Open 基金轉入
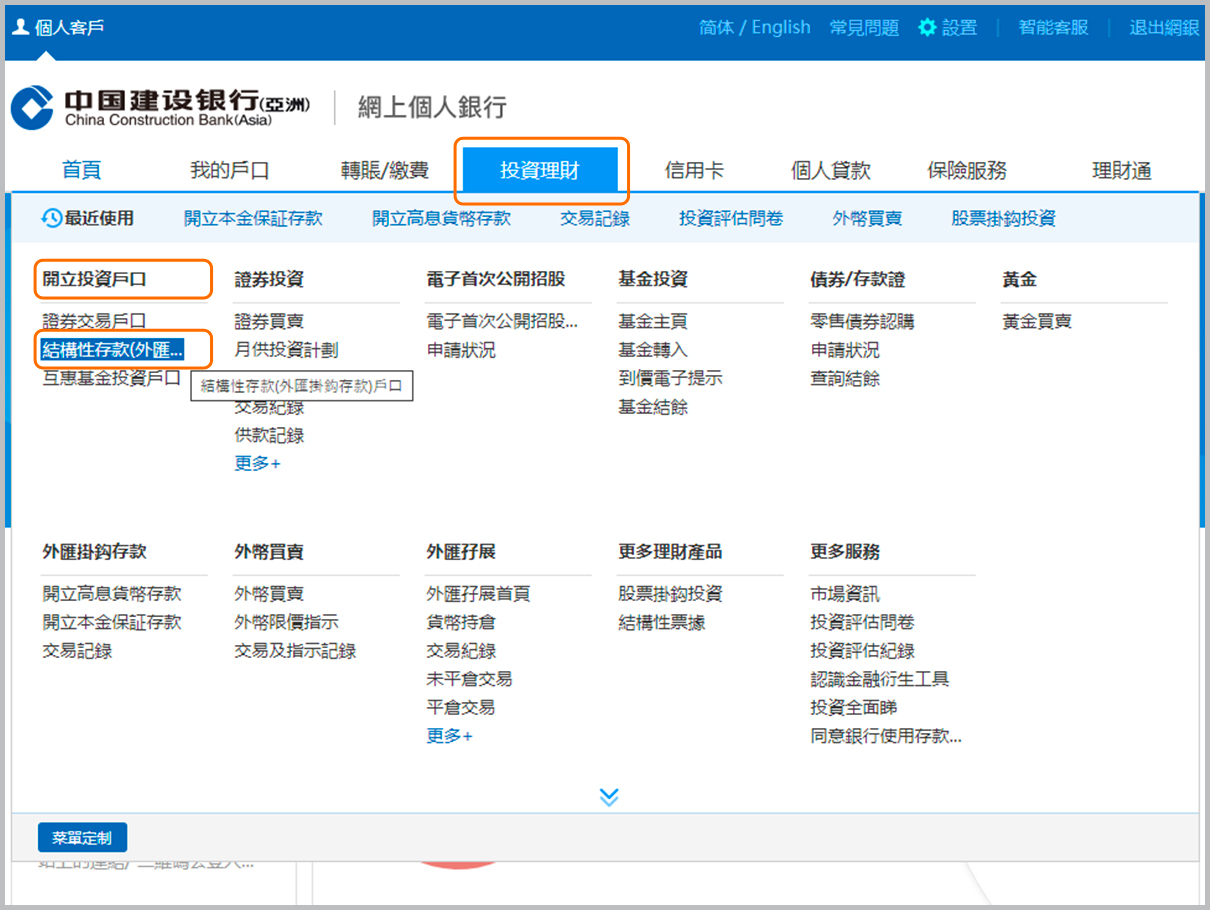This screenshot has width=1210, height=910. 653,350
